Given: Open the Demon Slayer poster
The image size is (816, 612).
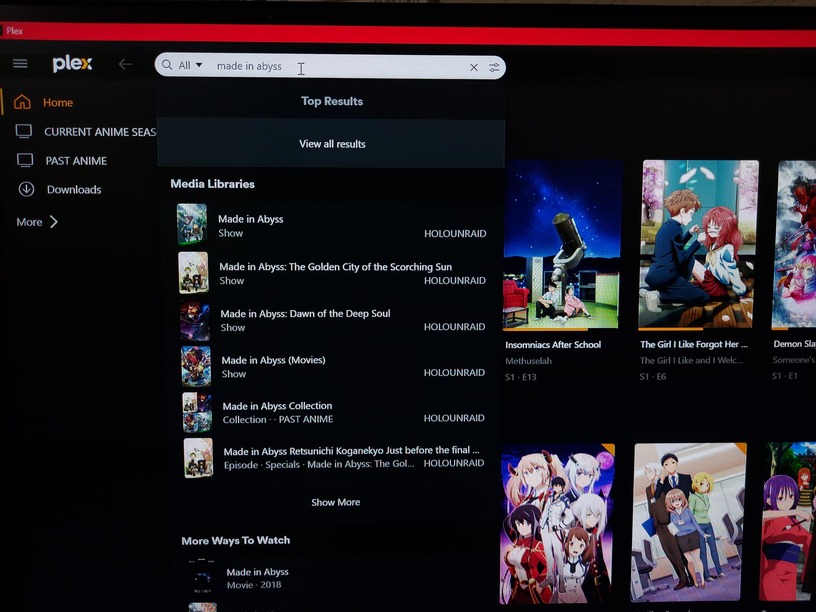Looking at the screenshot, I should click(794, 244).
